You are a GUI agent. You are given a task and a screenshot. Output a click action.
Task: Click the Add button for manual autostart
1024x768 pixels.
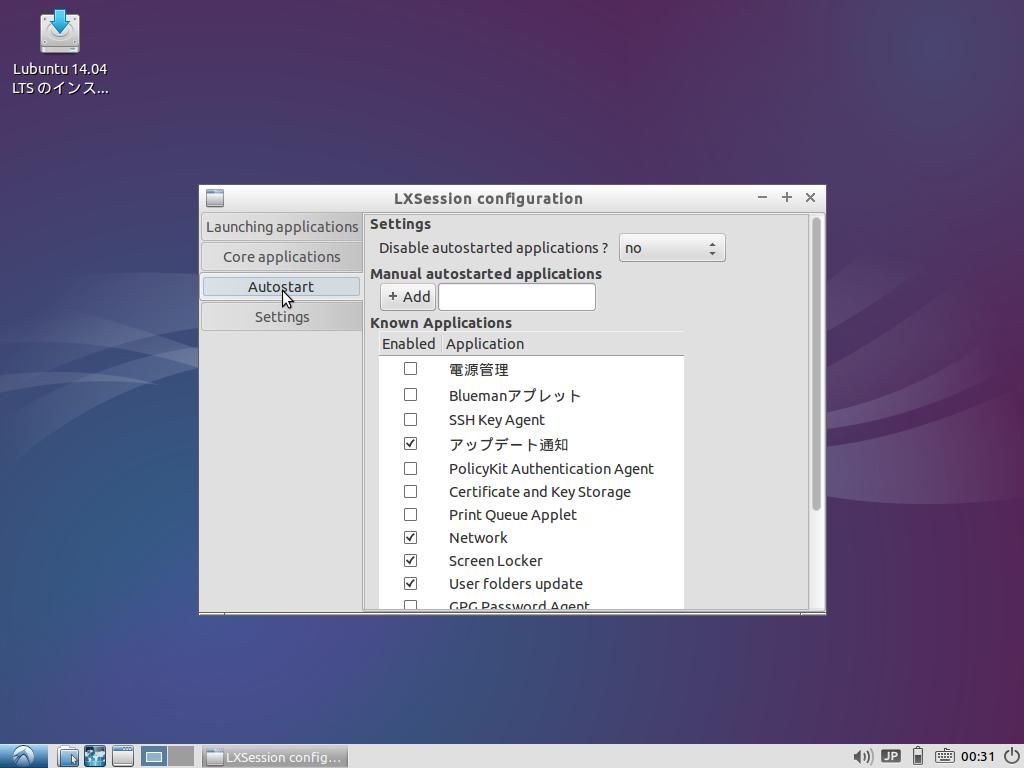coord(407,296)
